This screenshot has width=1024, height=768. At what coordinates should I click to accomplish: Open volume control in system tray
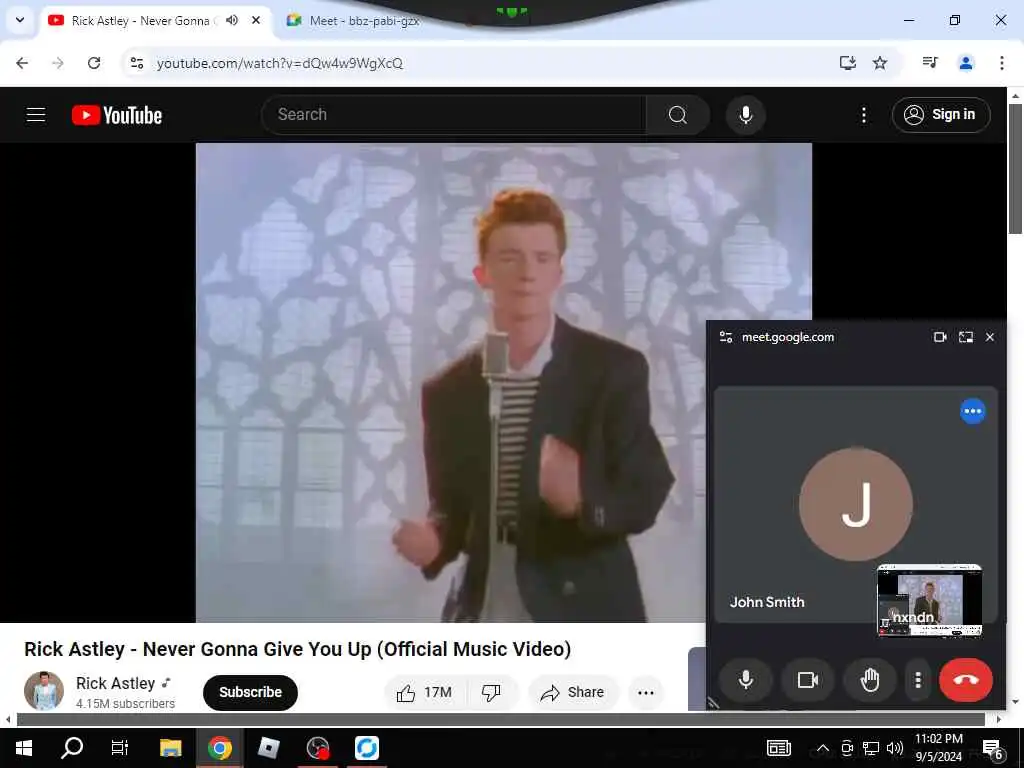coord(895,748)
